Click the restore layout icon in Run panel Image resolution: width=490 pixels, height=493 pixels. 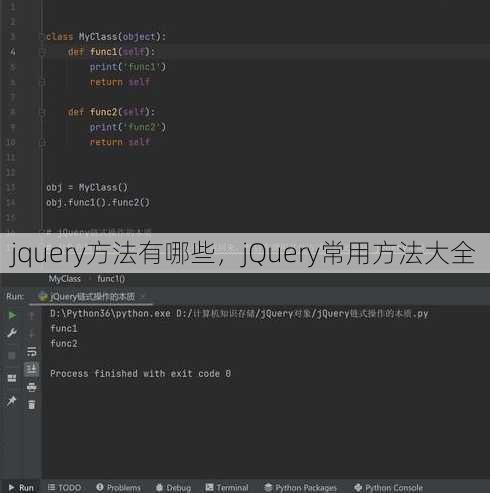tap(12, 378)
